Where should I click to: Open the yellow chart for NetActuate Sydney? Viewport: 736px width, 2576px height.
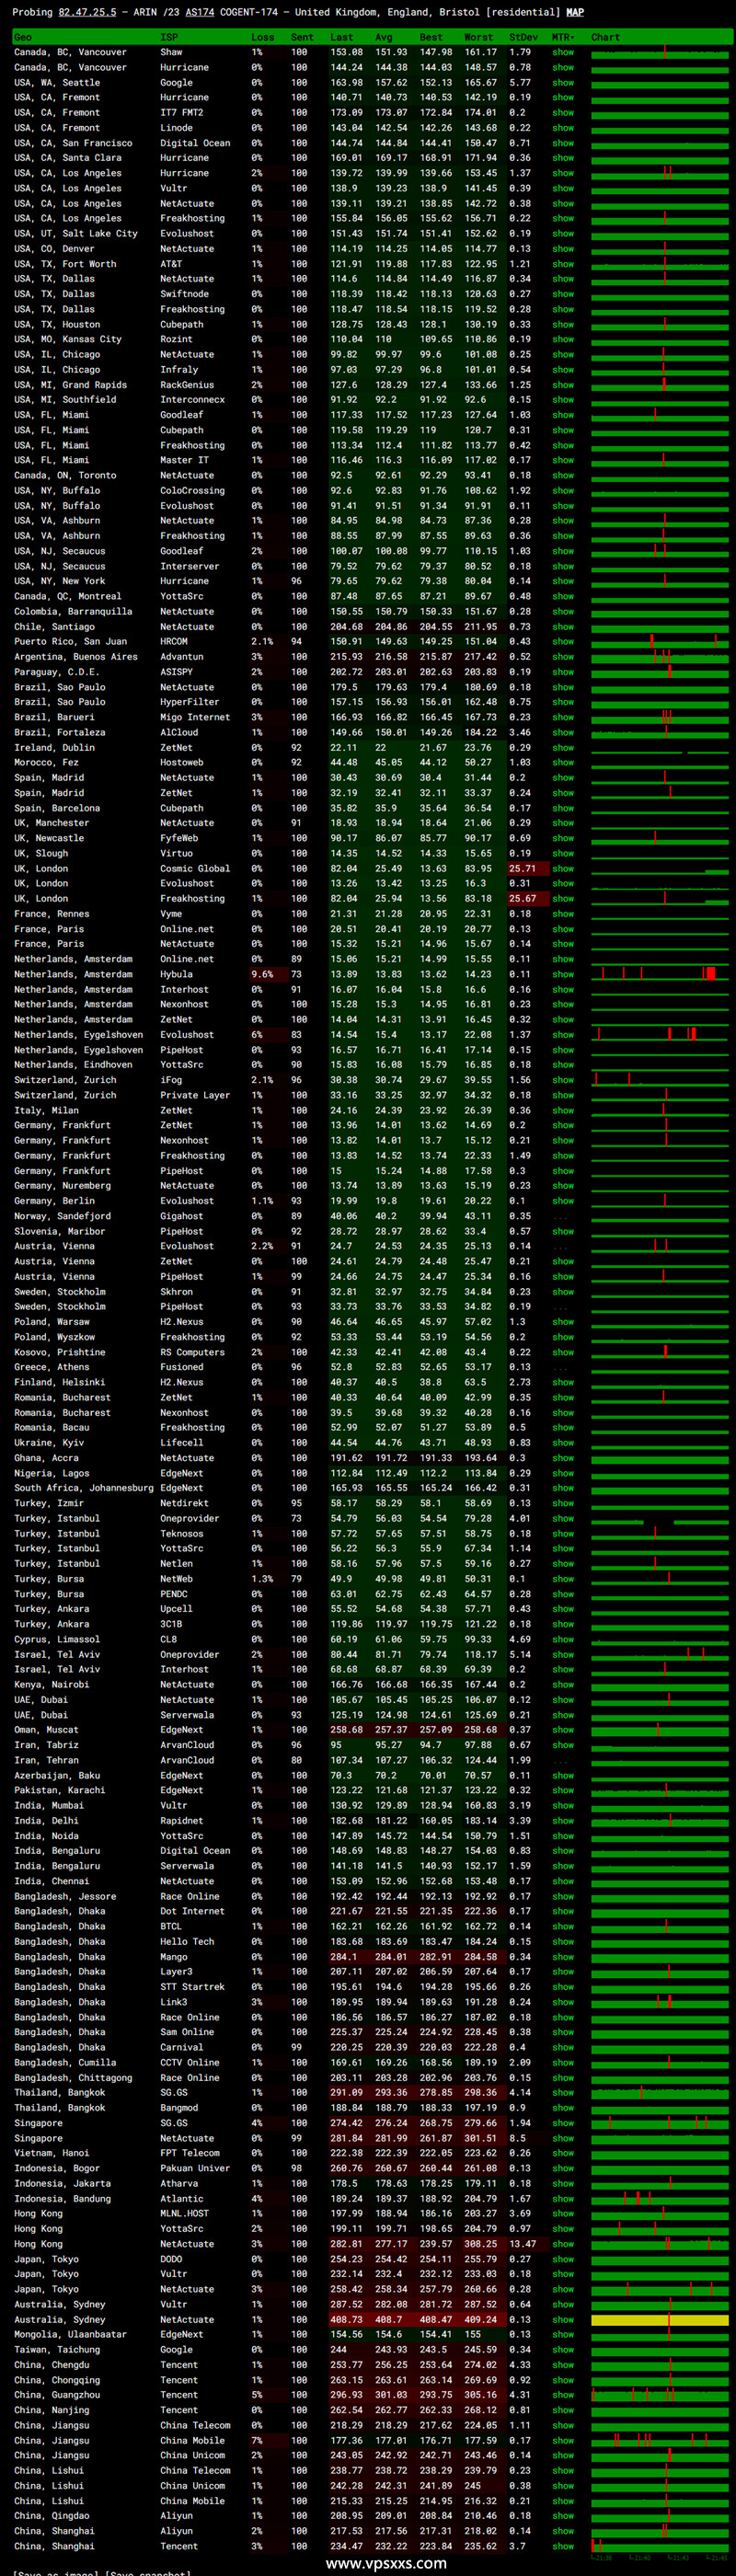pyautogui.click(x=660, y=2320)
